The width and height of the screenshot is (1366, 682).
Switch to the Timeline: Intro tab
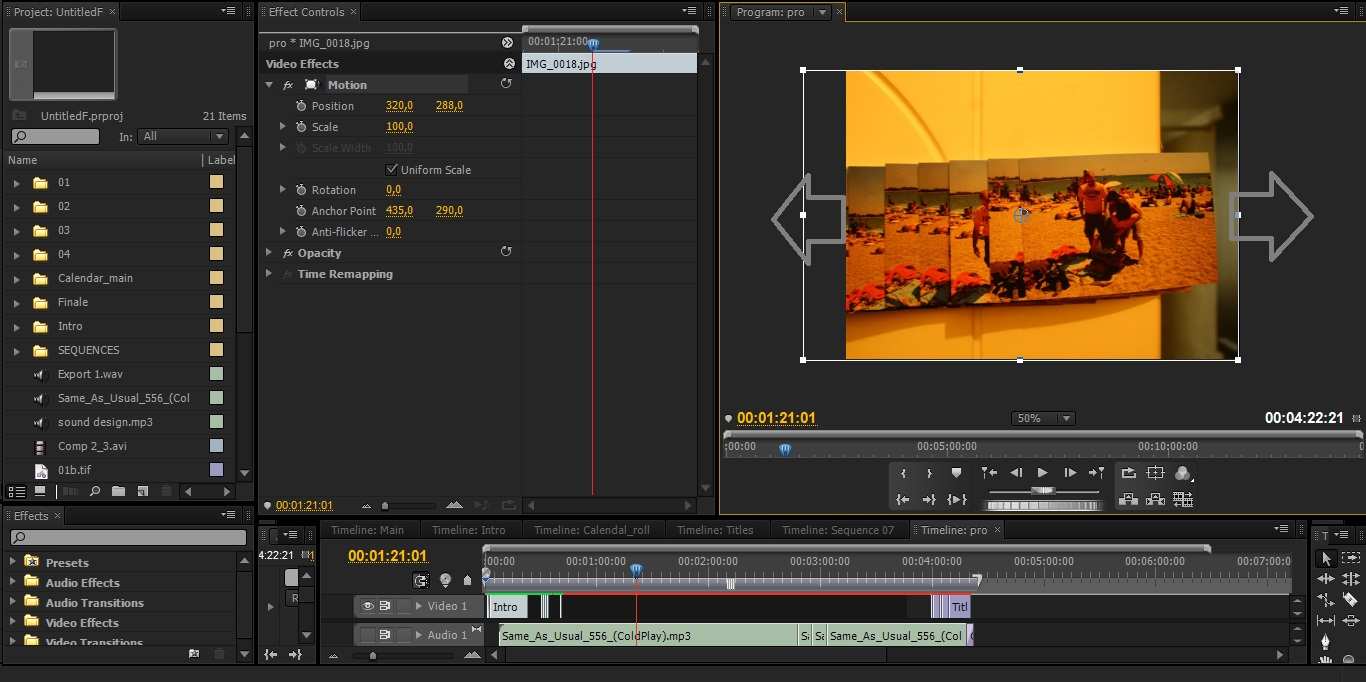(x=469, y=530)
